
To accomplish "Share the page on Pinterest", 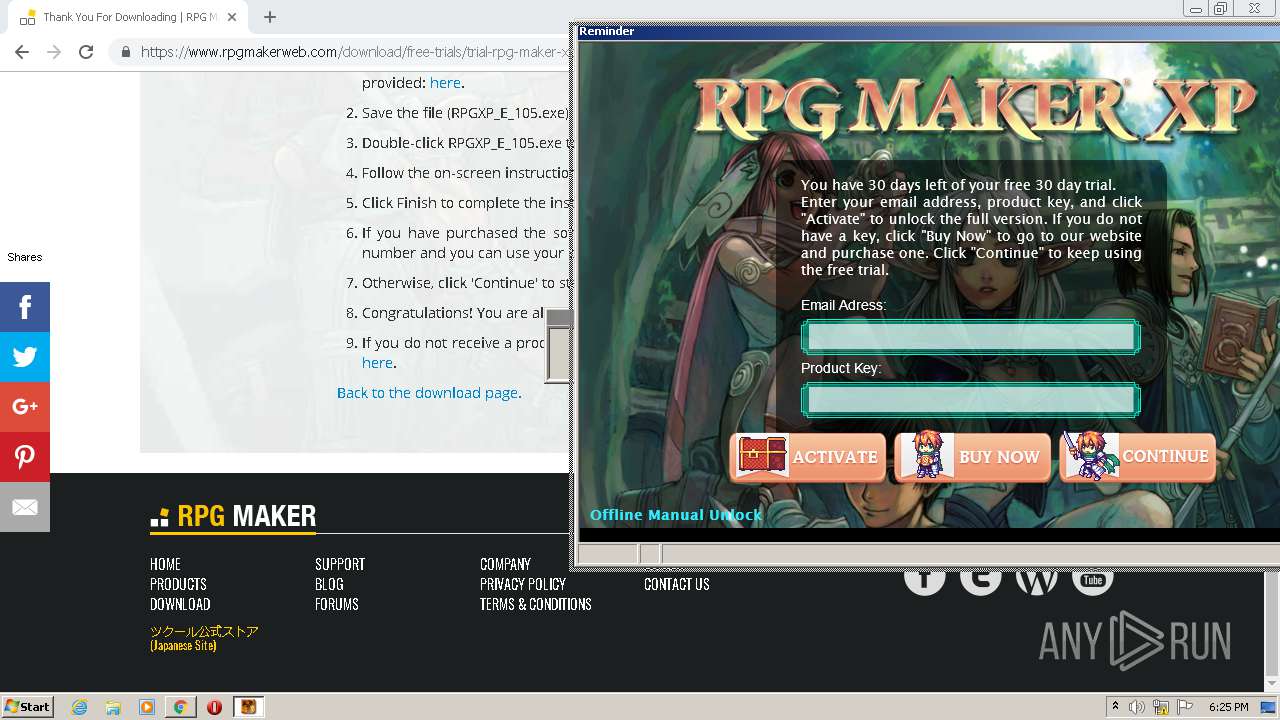I will point(25,457).
